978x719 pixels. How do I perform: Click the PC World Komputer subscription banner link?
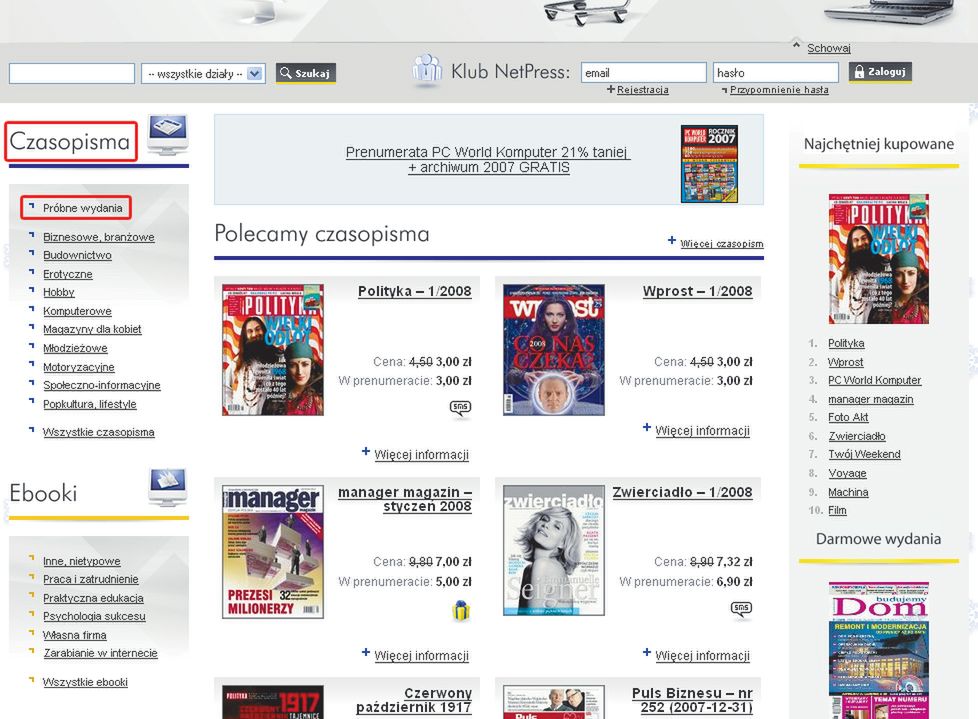pos(488,160)
